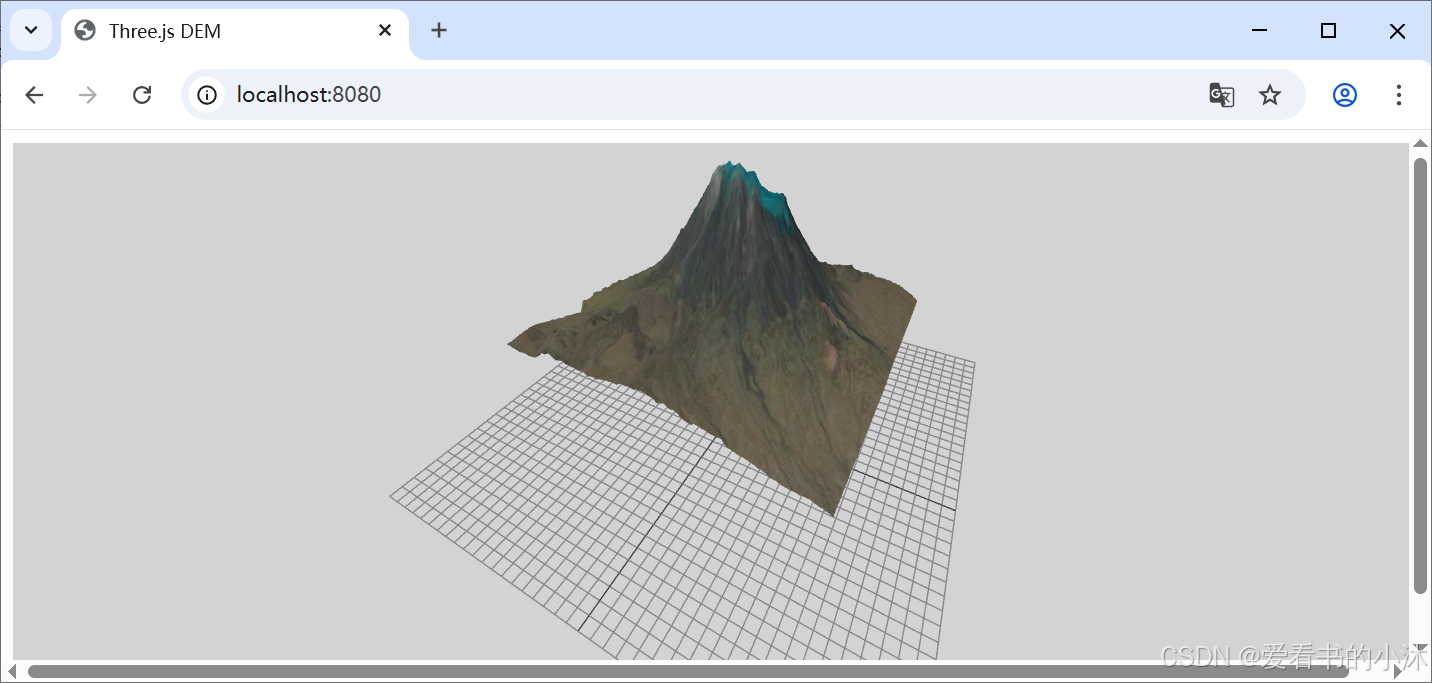Go back to previous page

pos(35,95)
